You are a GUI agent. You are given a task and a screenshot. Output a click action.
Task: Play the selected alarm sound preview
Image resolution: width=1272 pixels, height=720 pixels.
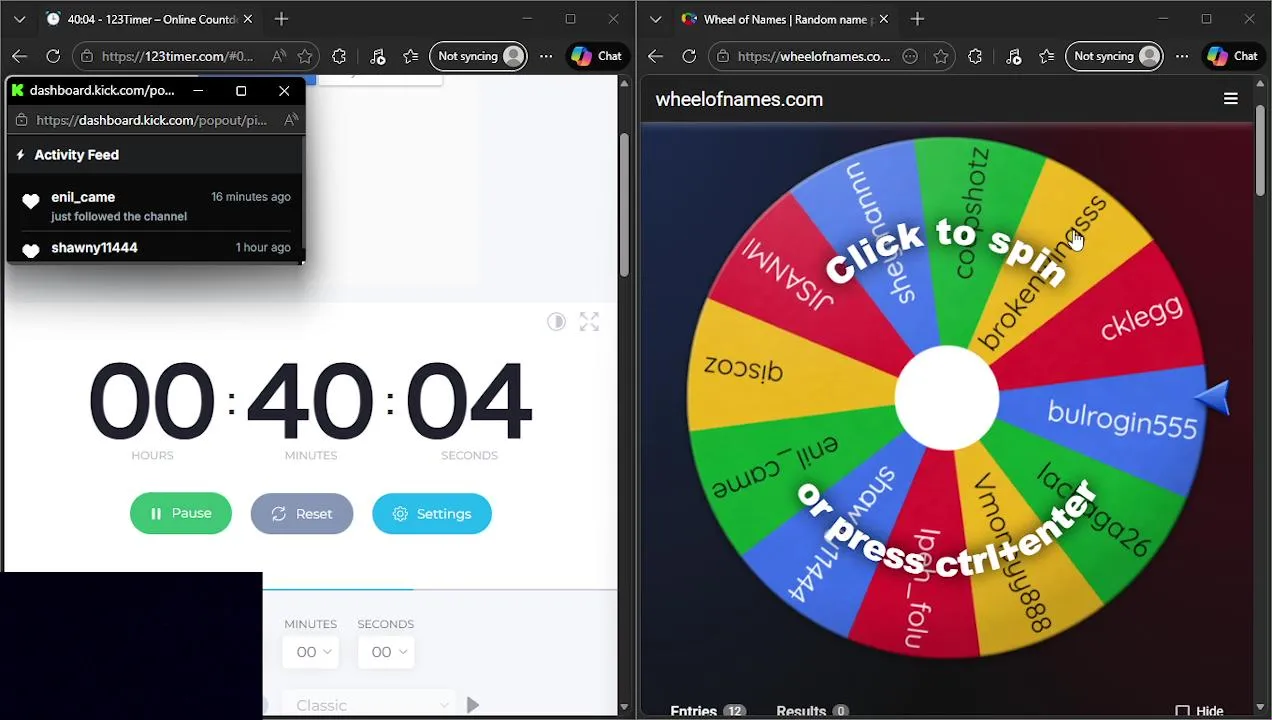(x=473, y=706)
